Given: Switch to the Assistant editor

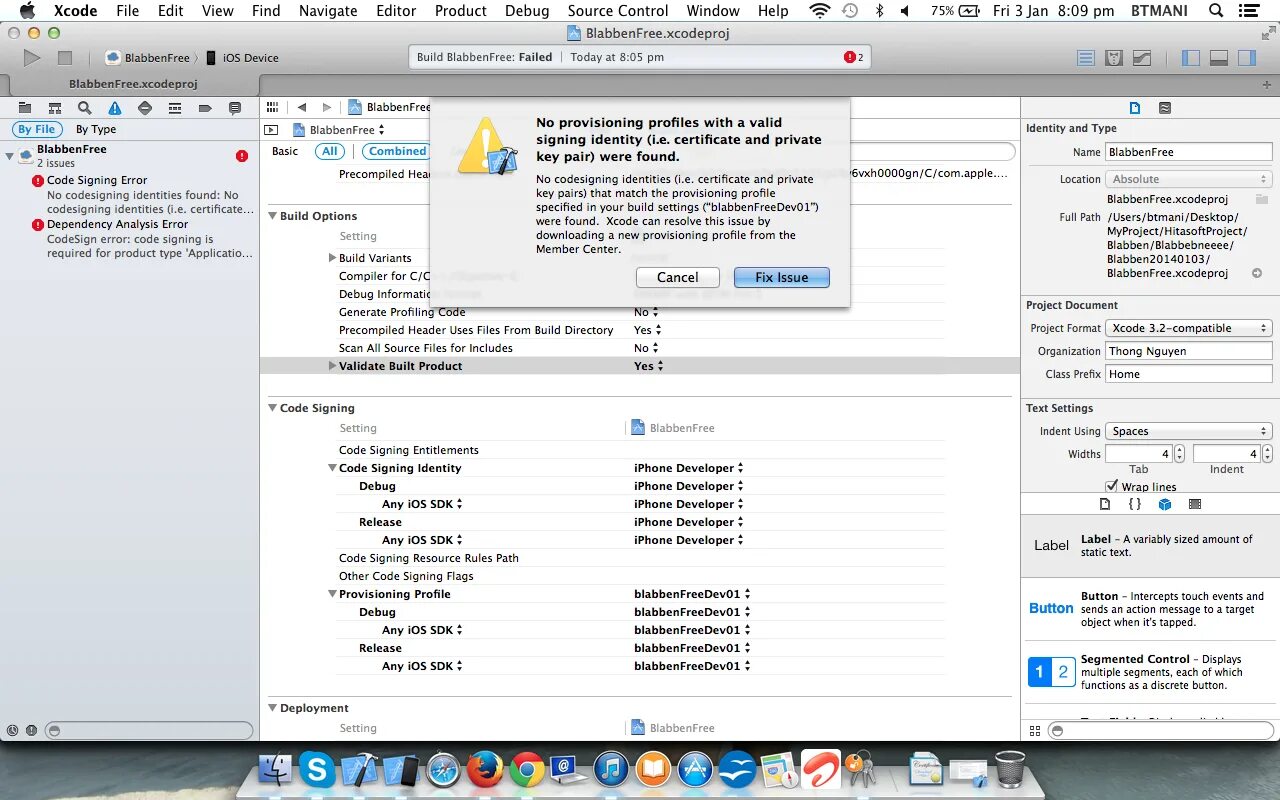Looking at the screenshot, I should coord(1114,58).
